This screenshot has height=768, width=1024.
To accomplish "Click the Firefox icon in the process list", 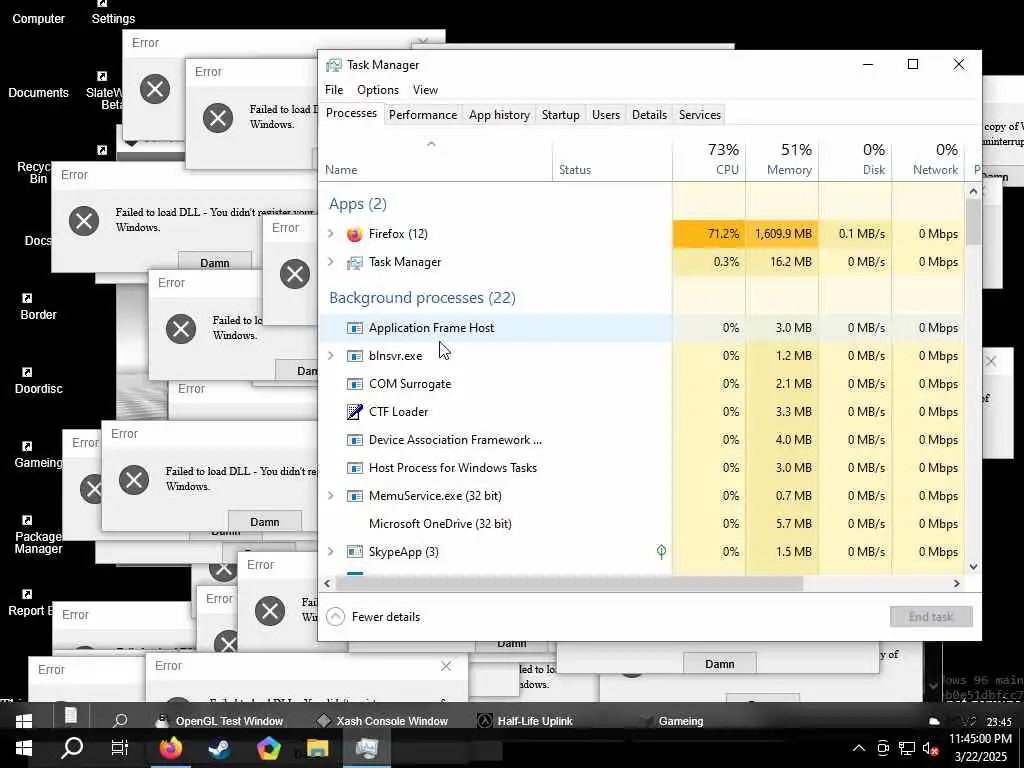I will [355, 234].
